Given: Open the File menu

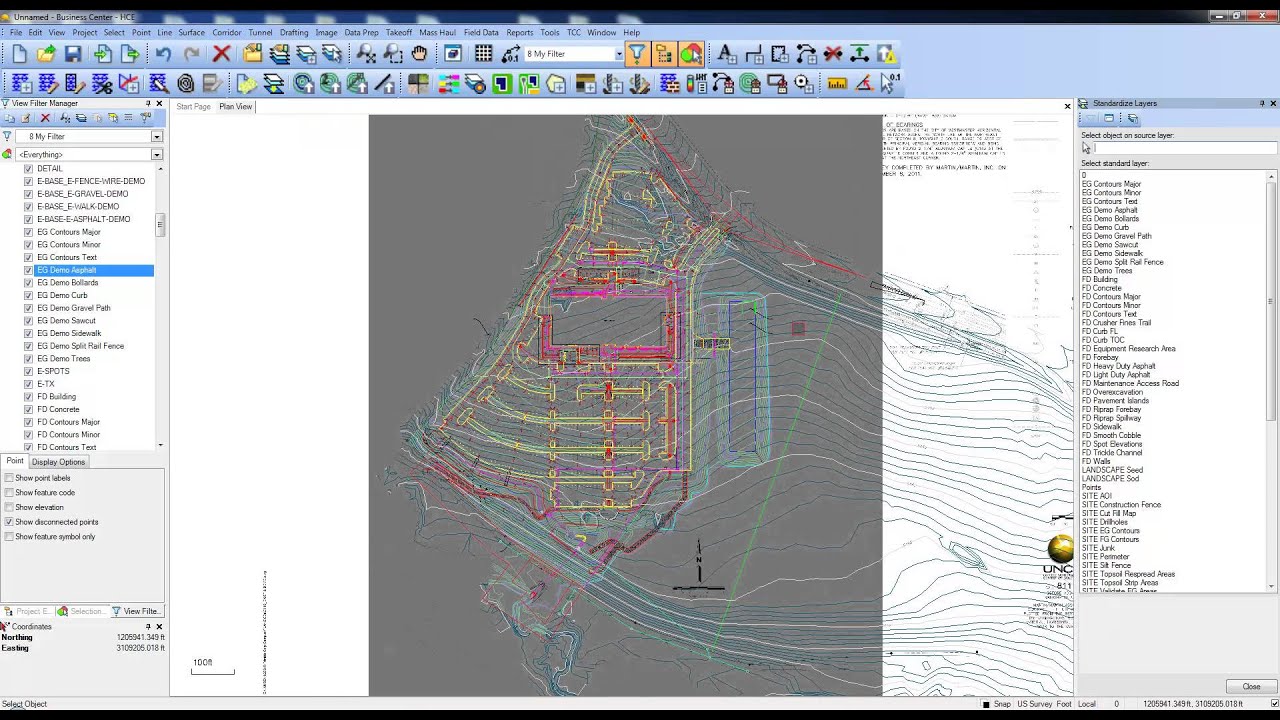Looking at the screenshot, I should [x=16, y=33].
